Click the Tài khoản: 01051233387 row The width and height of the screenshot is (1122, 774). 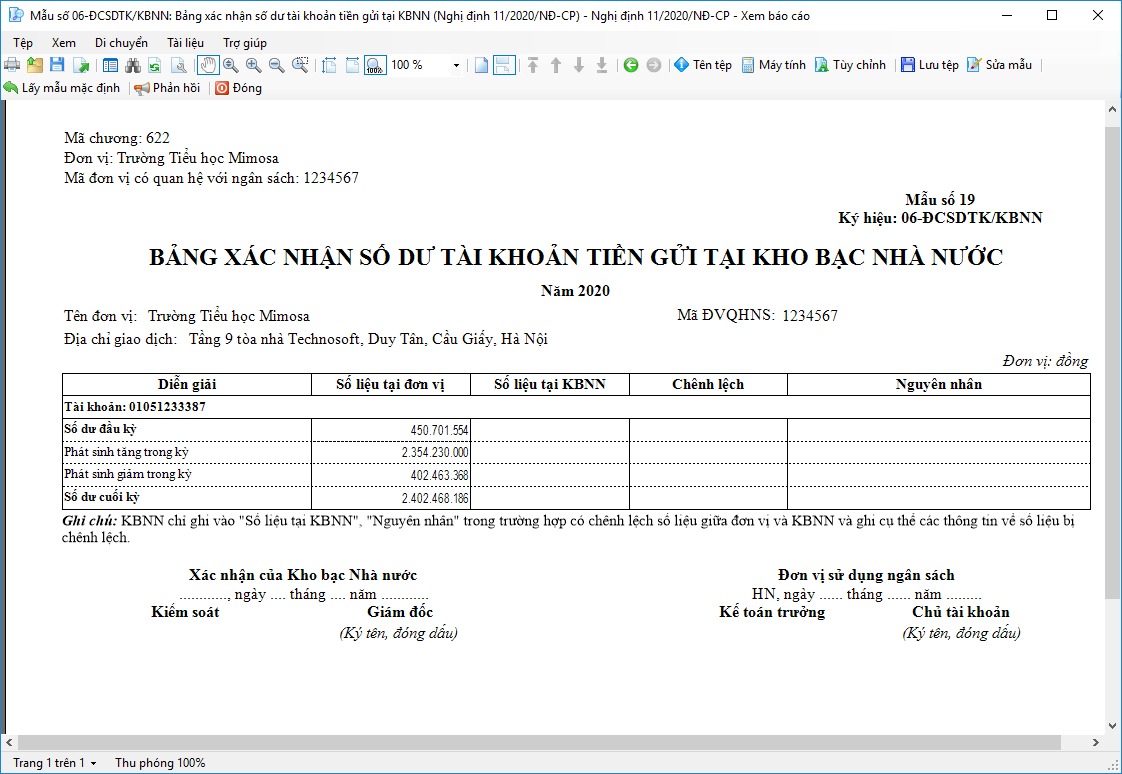point(576,407)
